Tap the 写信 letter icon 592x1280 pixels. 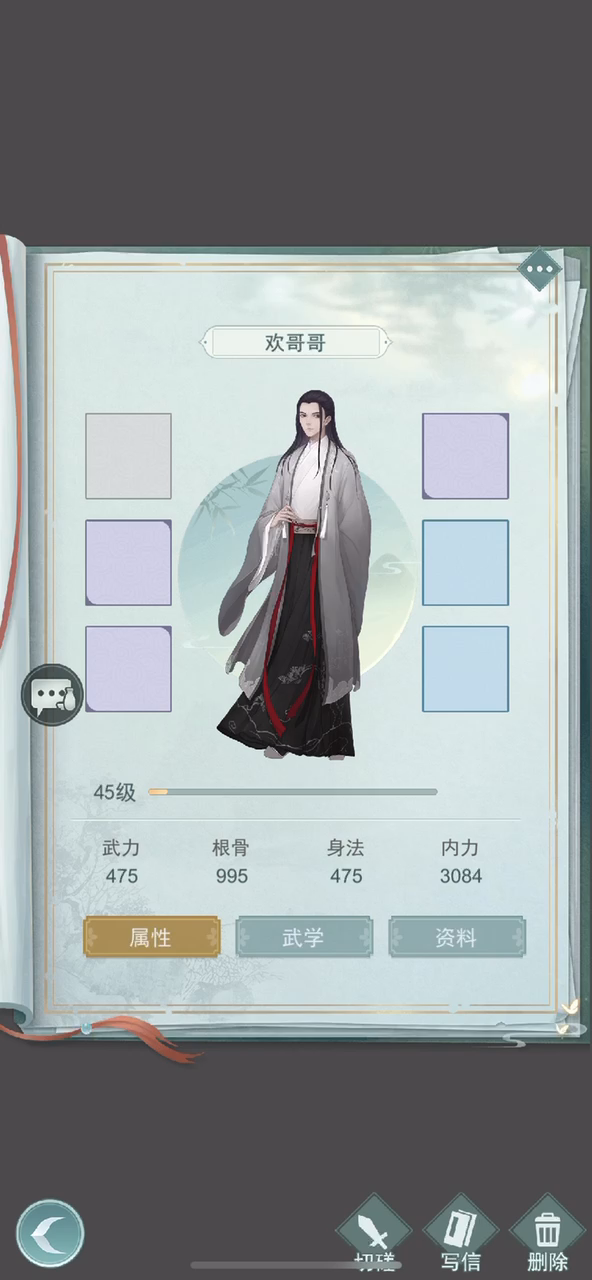coord(460,1234)
